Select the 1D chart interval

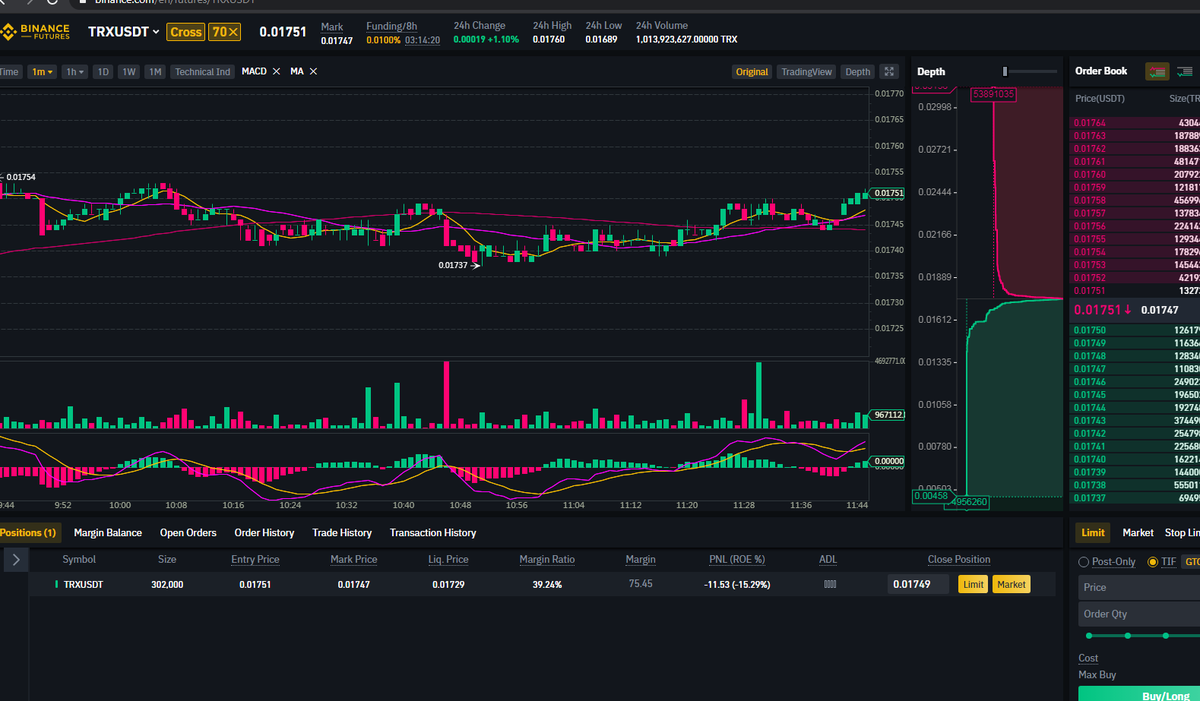[x=103, y=72]
